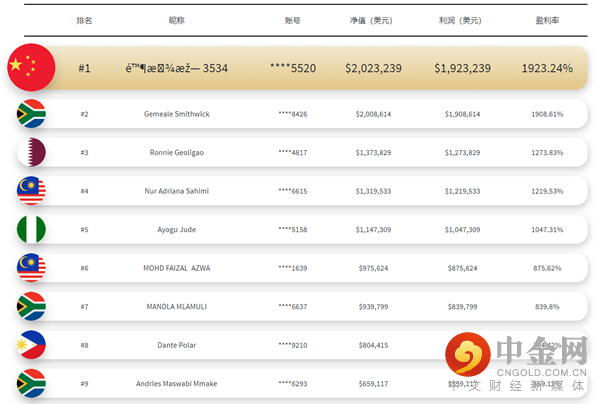This screenshot has width=602, height=404.
Task: Click the 排名 column header
Action: point(84,20)
